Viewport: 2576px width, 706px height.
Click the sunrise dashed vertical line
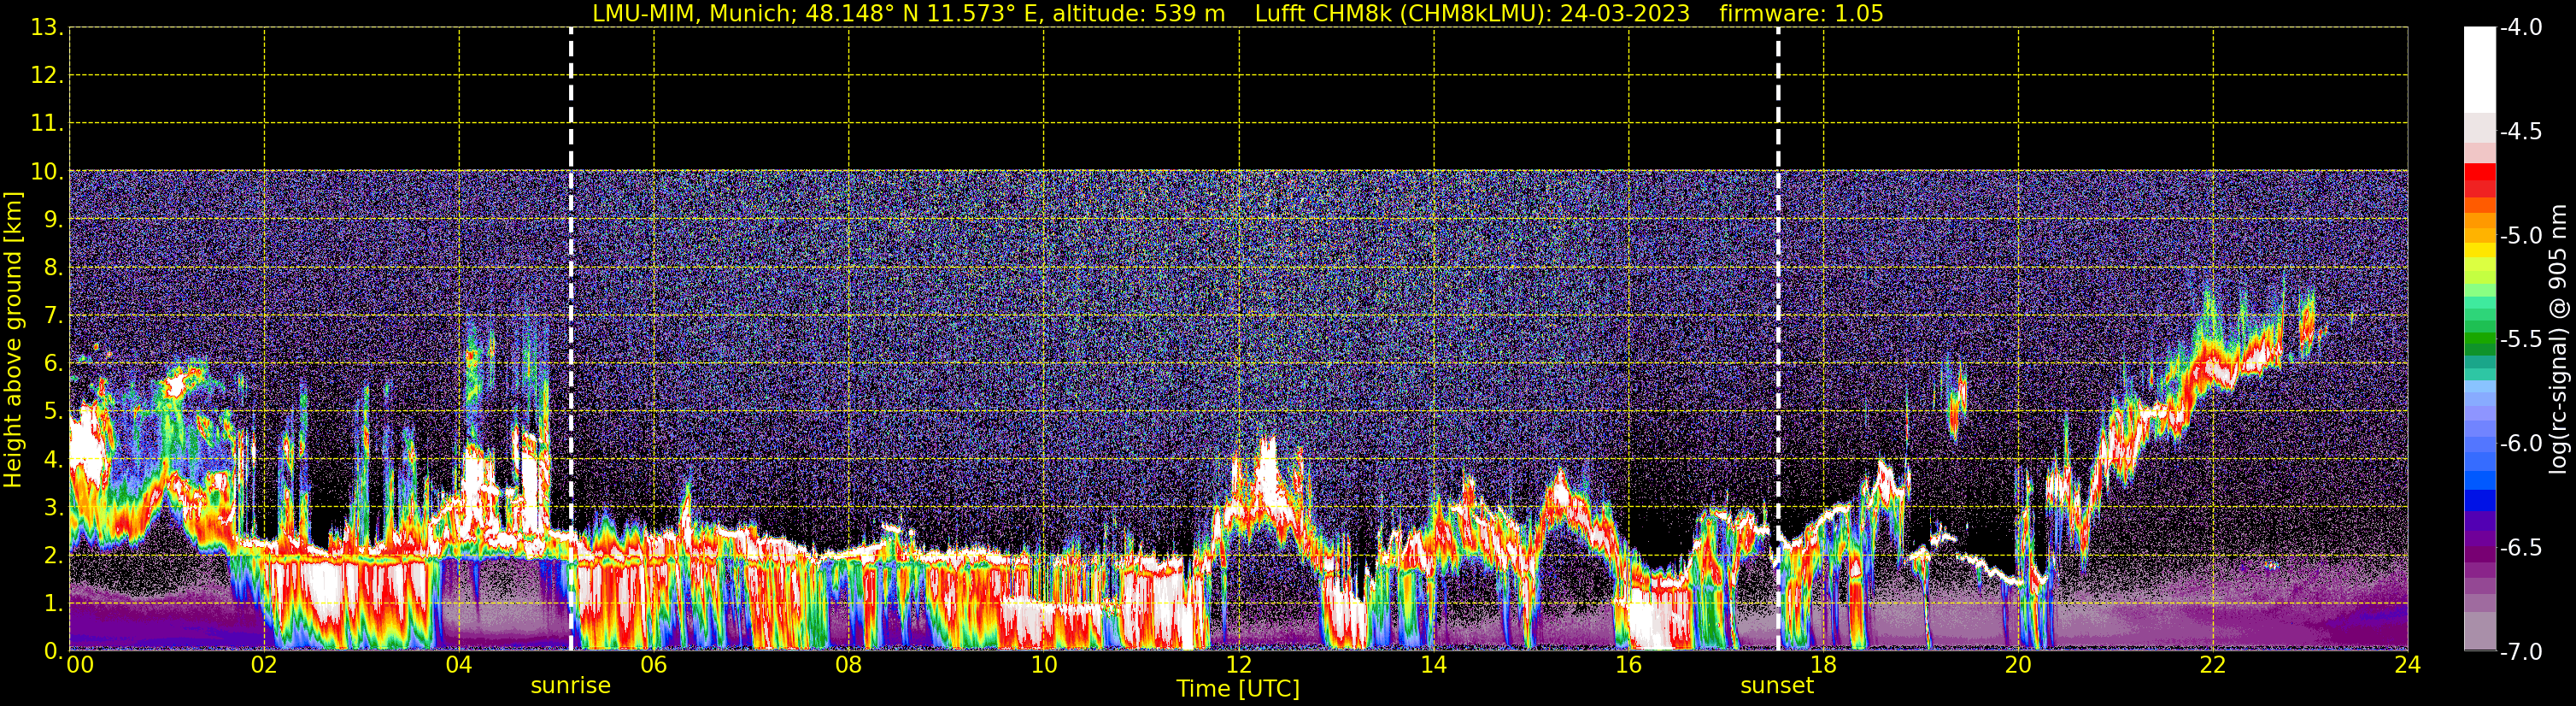tap(571, 300)
